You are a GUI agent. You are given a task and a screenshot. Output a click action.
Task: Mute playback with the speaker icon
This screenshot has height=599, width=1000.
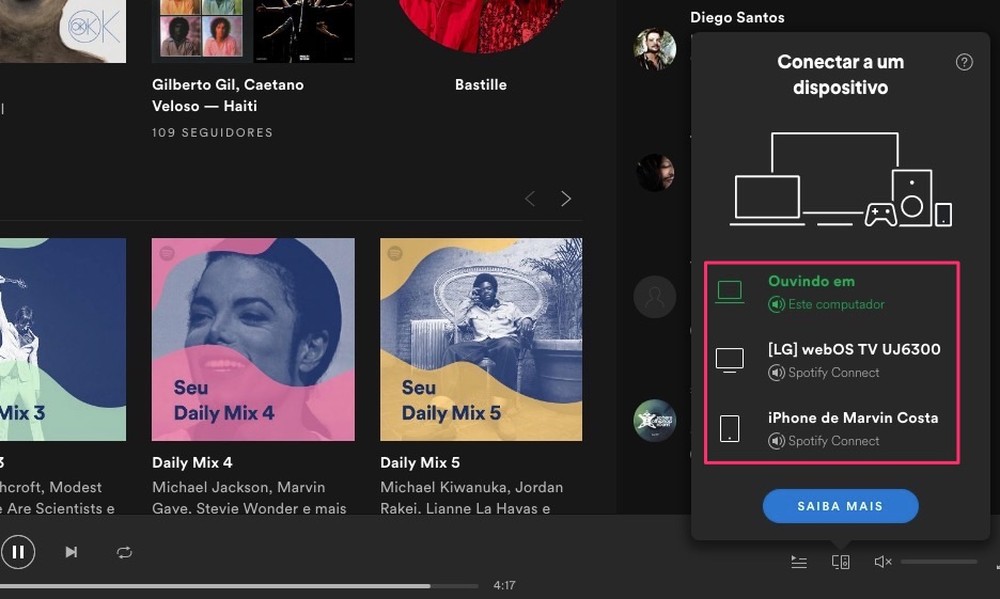click(881, 561)
